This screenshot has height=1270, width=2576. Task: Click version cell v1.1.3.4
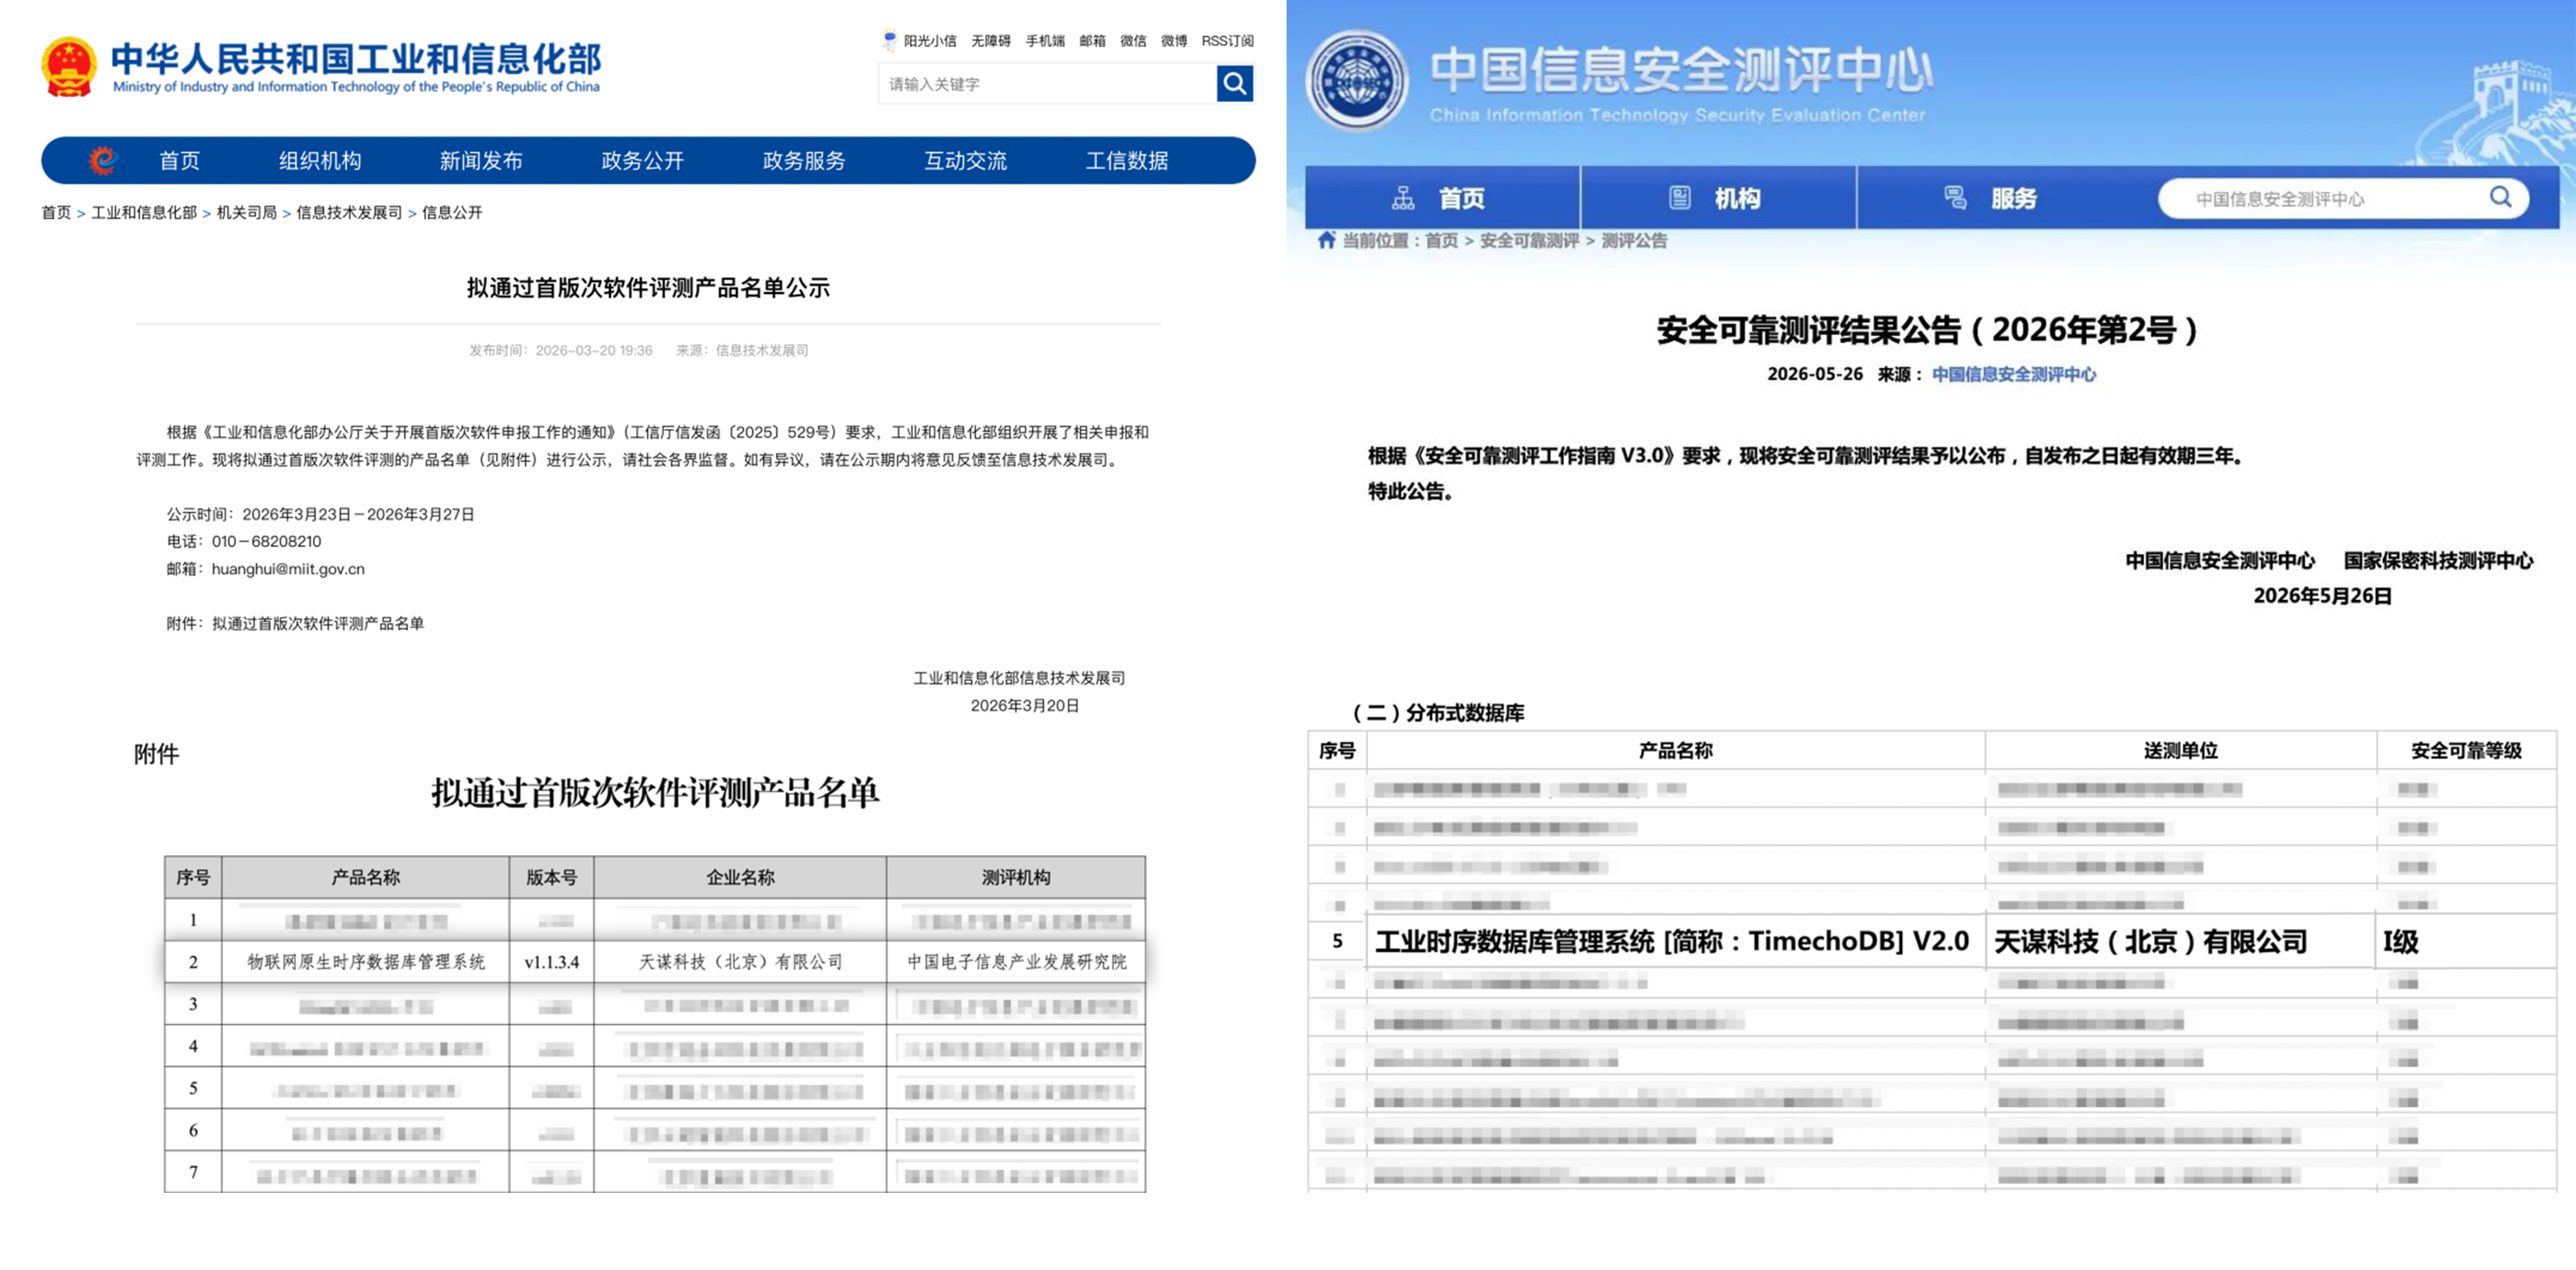click(551, 962)
